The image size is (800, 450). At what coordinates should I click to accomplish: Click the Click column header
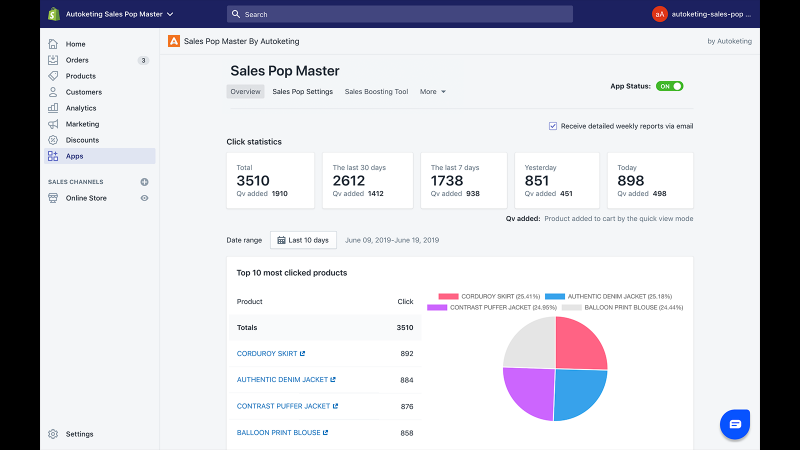pos(405,302)
